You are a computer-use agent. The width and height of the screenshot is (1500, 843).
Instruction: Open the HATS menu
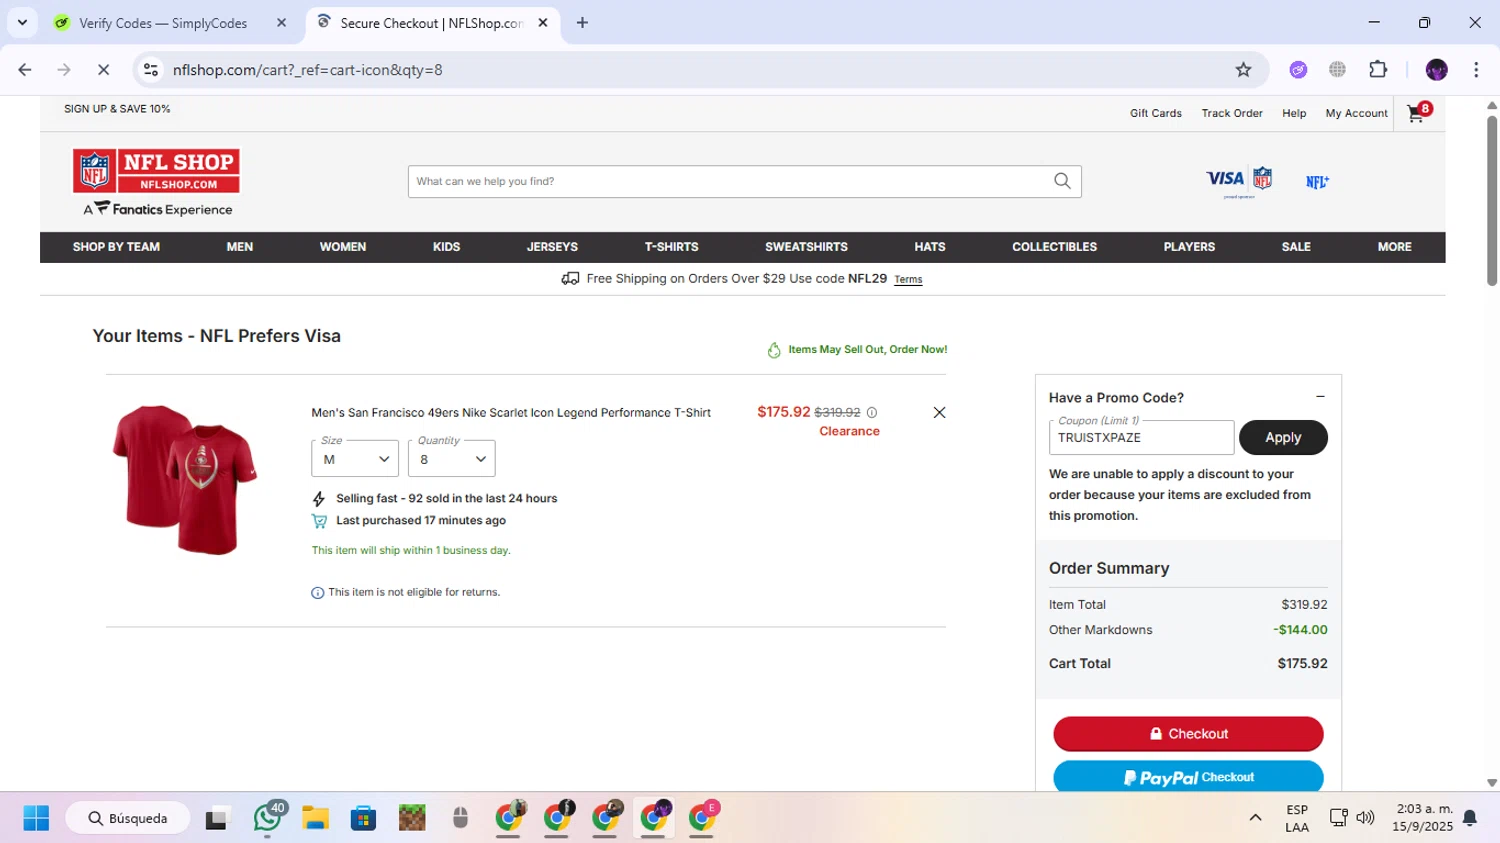930,247
